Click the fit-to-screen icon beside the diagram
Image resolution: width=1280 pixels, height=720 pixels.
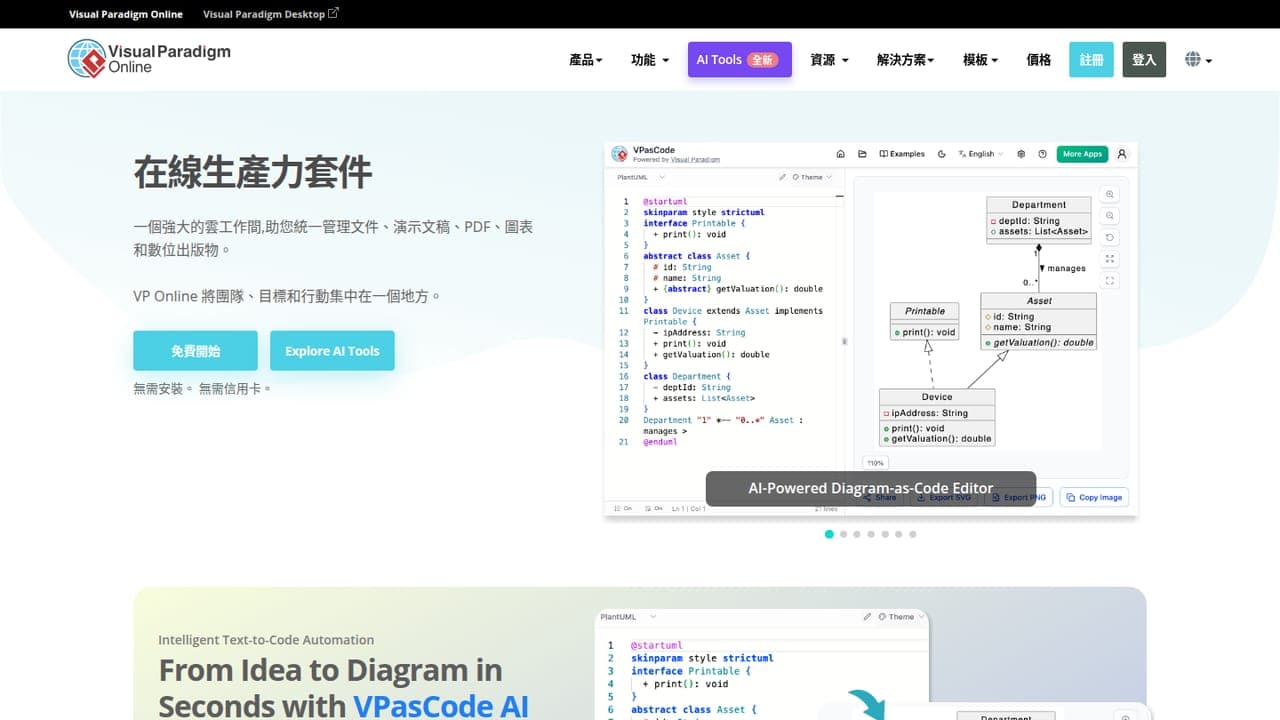(x=1110, y=259)
